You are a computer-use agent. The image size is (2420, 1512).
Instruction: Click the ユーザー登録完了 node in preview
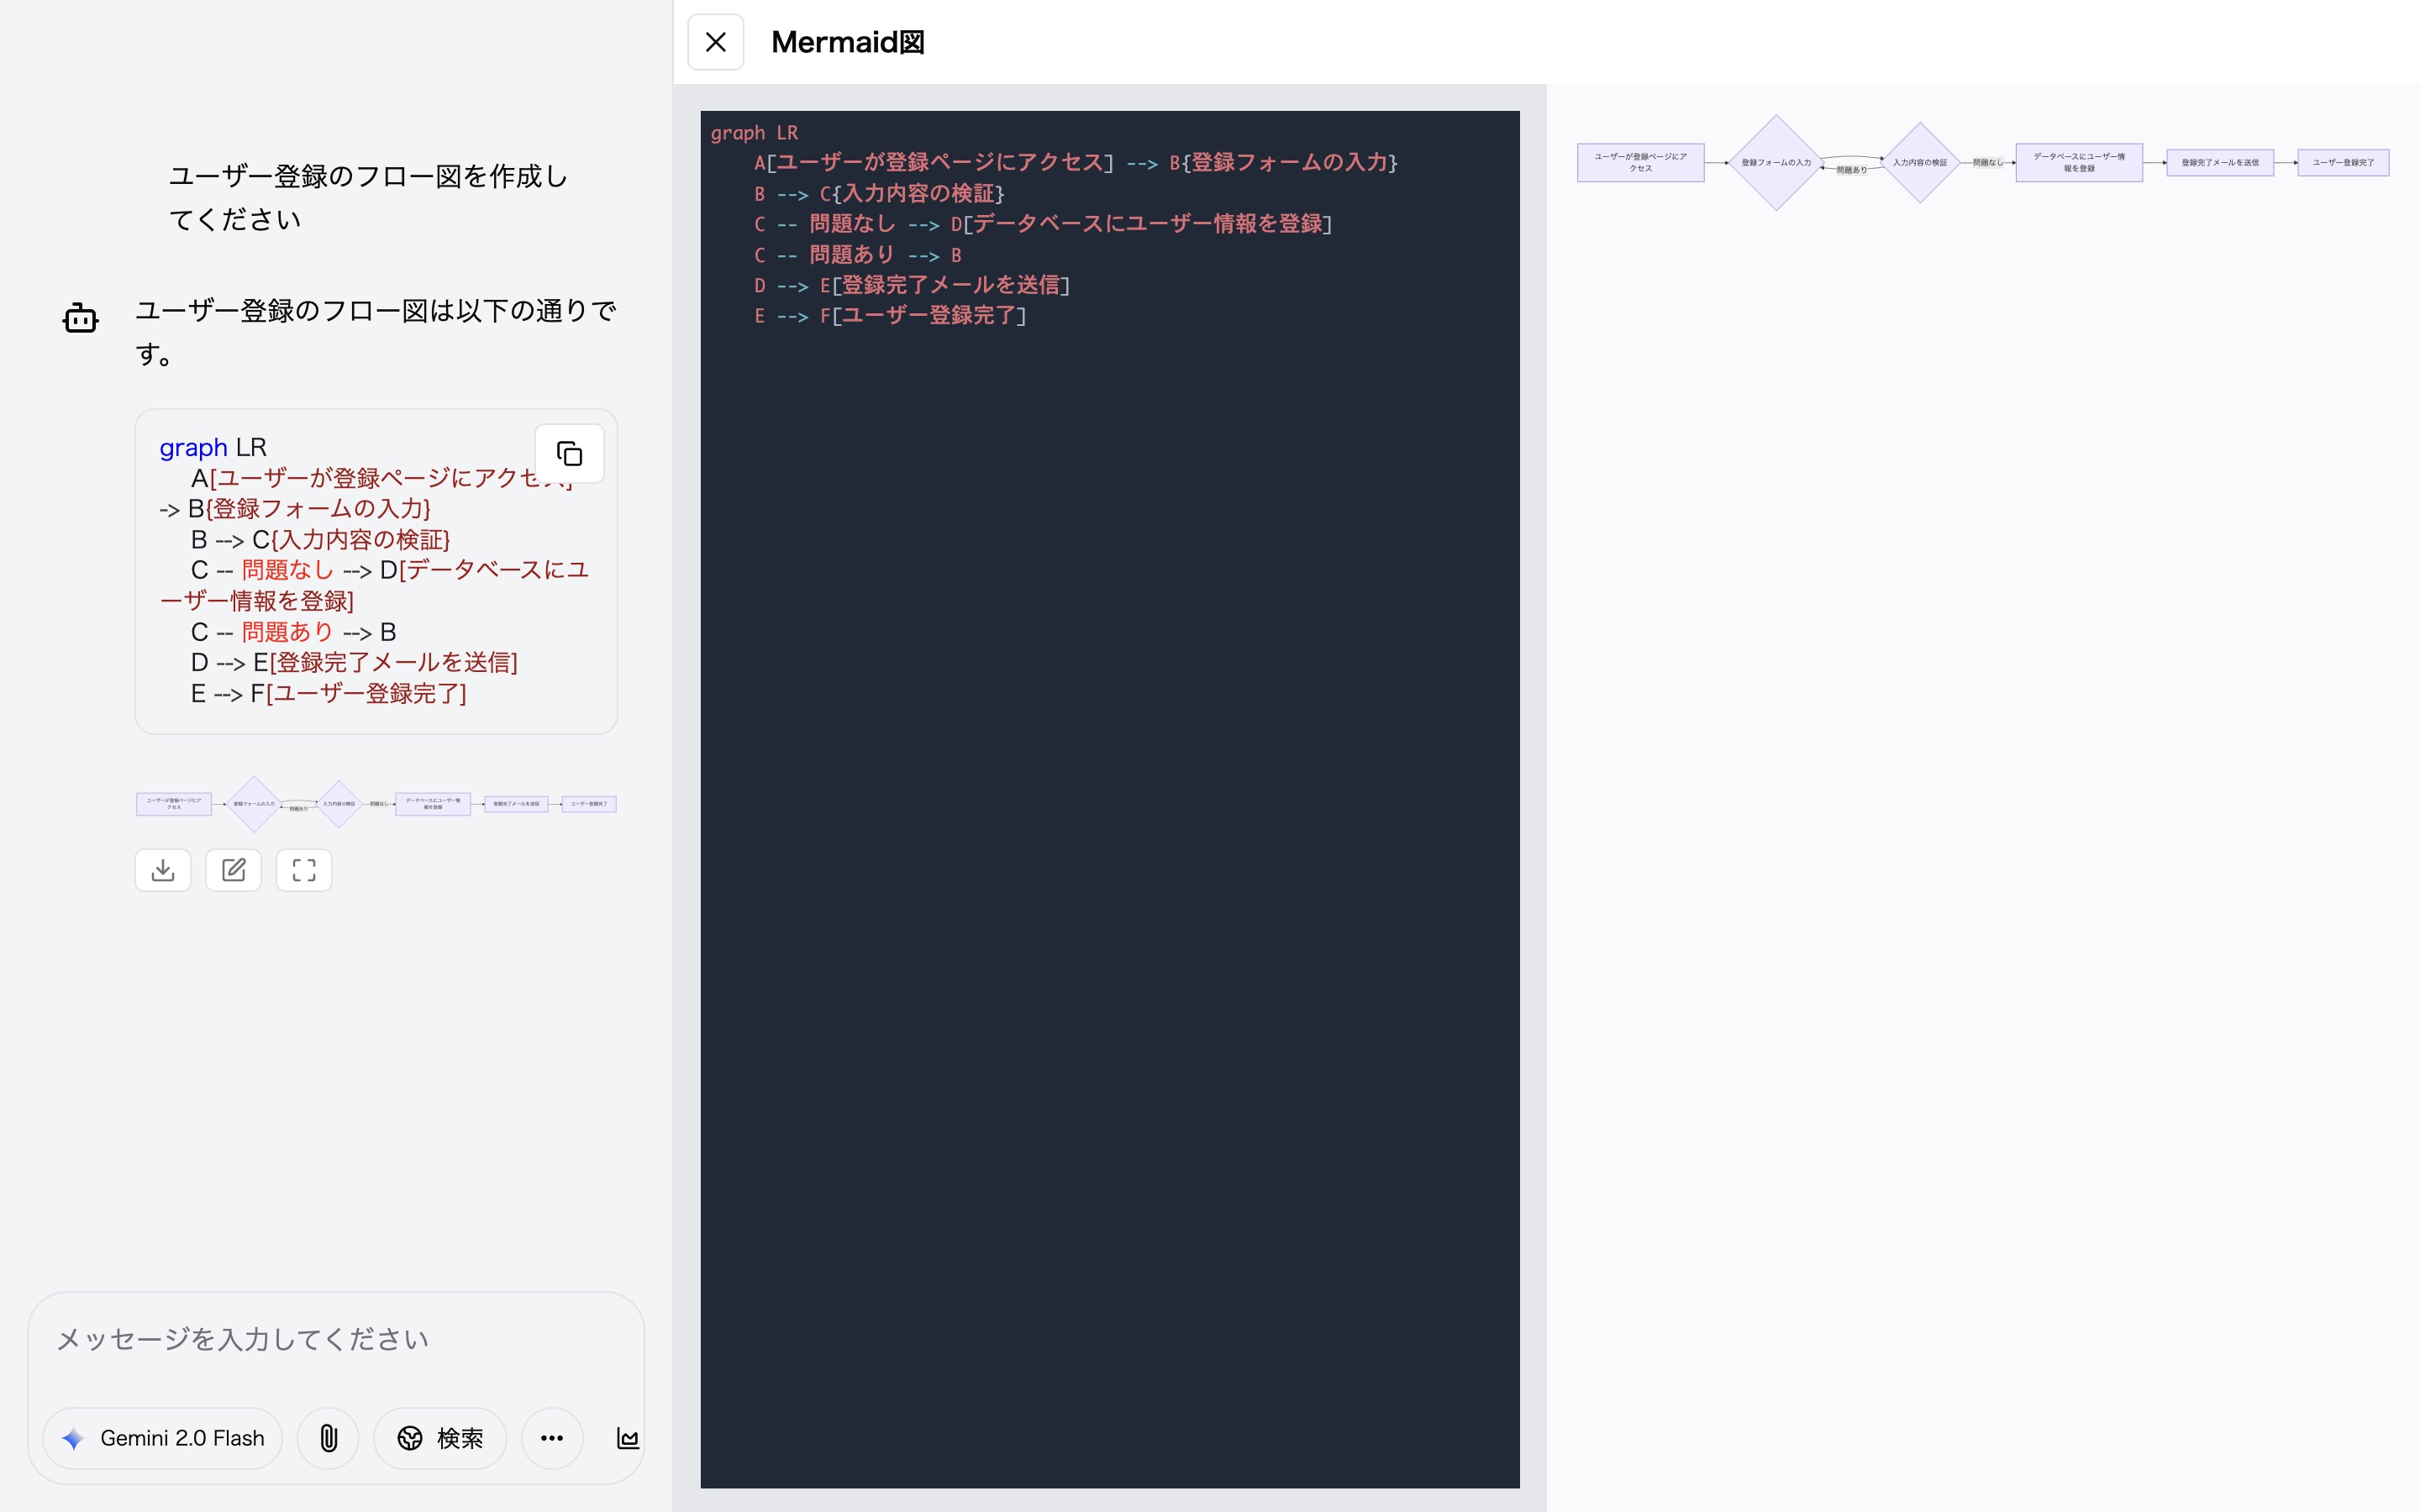coord(2343,163)
